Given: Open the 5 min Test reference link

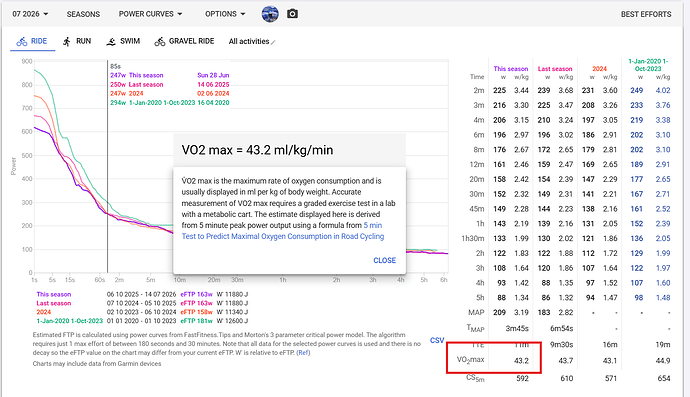Looking at the screenshot, I should click(283, 236).
